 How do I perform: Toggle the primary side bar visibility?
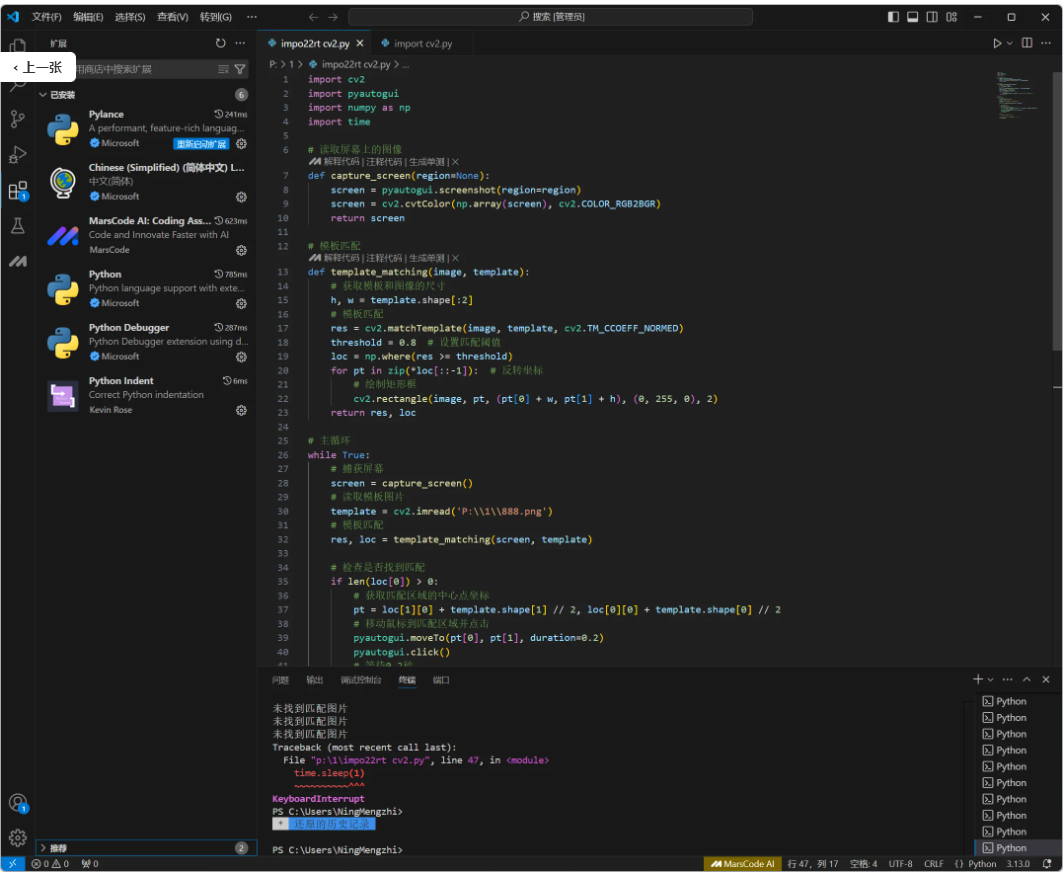893,17
